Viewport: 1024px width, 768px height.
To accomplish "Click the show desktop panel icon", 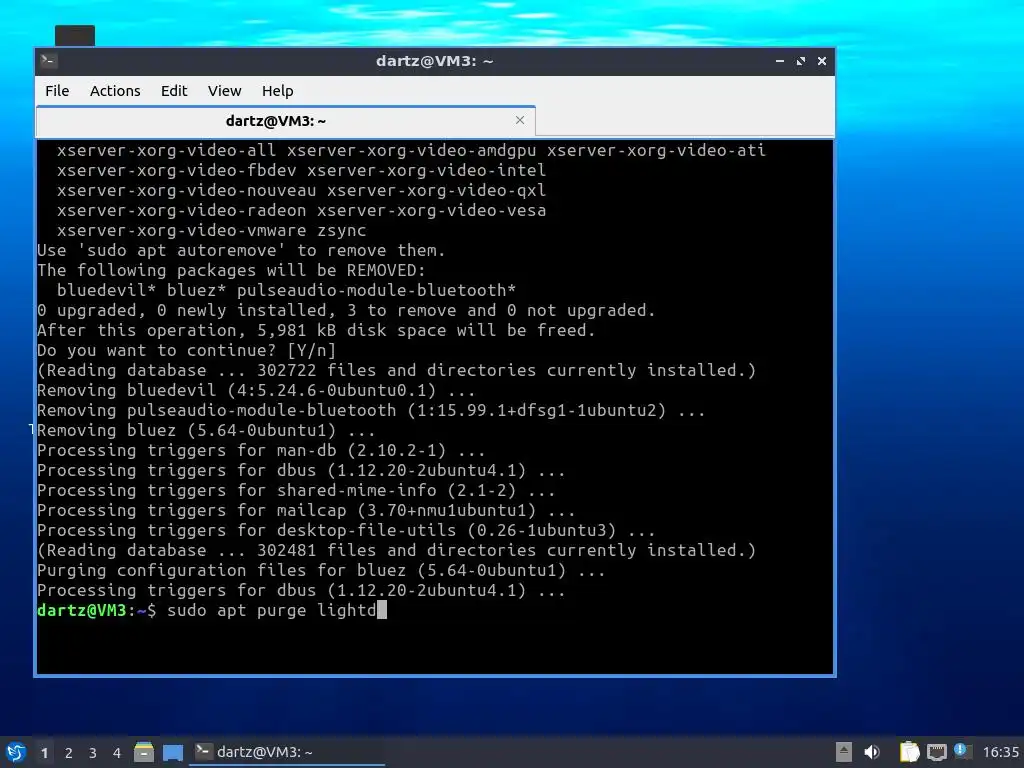I will [172, 753].
